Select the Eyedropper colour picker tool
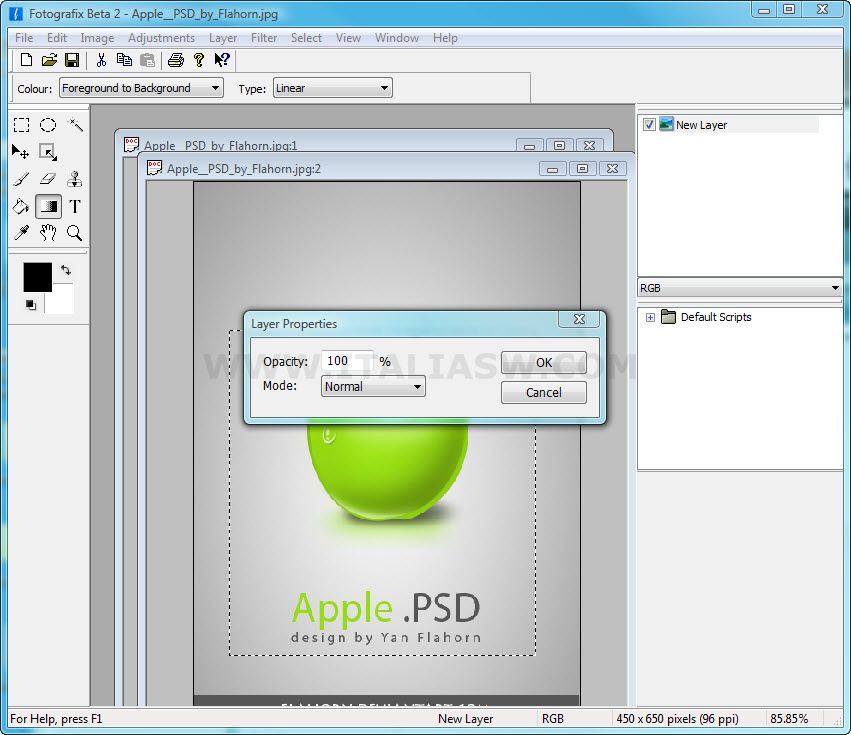This screenshot has width=851, height=735. pos(21,233)
